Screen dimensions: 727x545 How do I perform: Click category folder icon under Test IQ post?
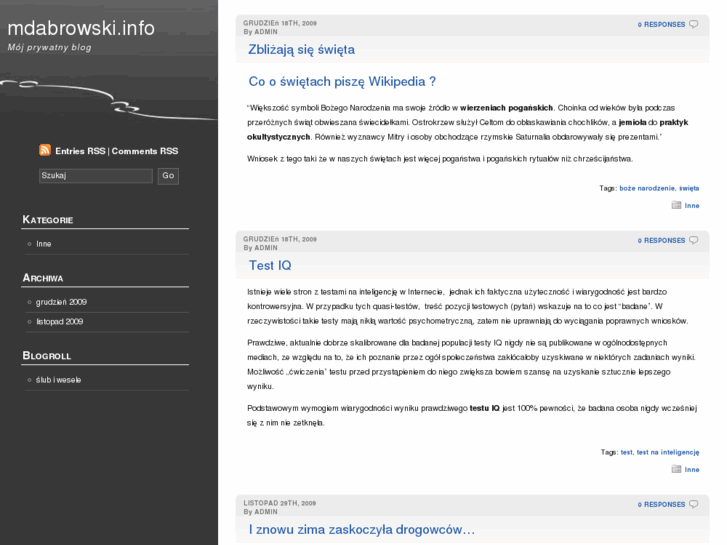click(x=677, y=469)
